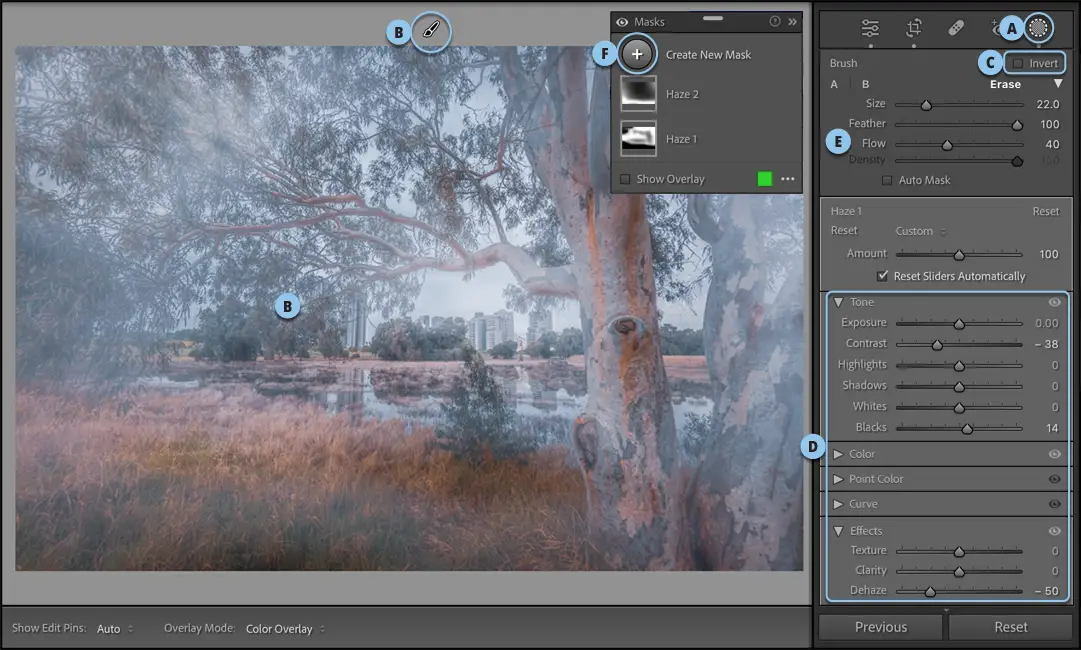Screen dimensions: 1081x650
Task: Click the Contrast value -38
Action: (x=1047, y=344)
